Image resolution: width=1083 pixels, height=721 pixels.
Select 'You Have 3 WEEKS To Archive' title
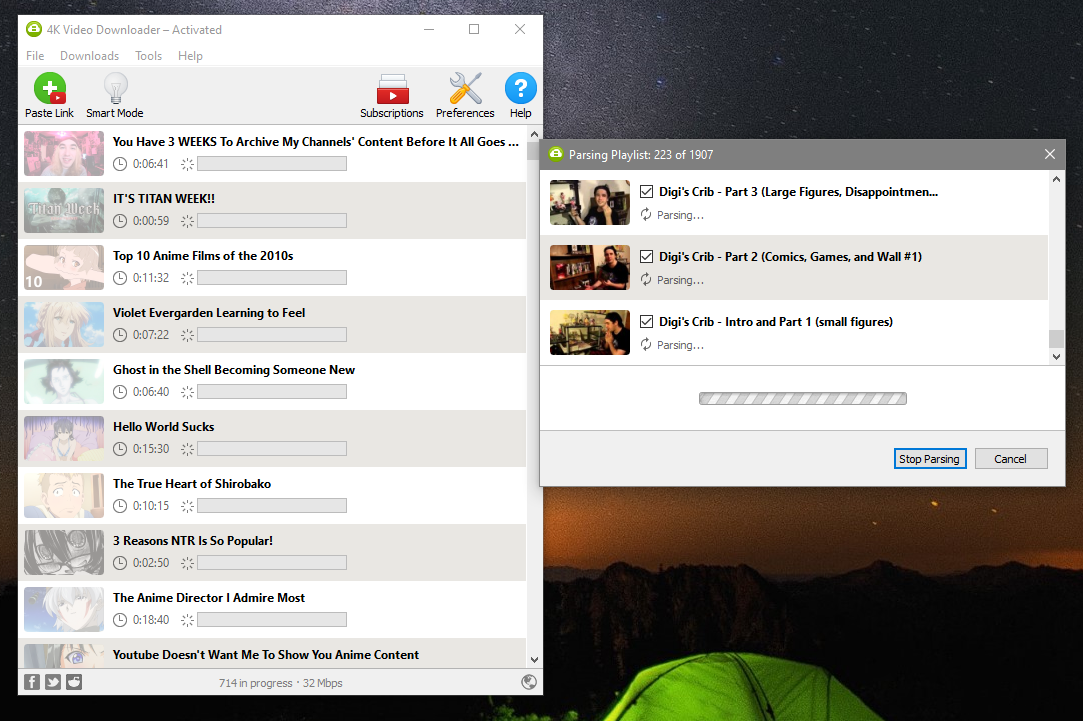316,142
